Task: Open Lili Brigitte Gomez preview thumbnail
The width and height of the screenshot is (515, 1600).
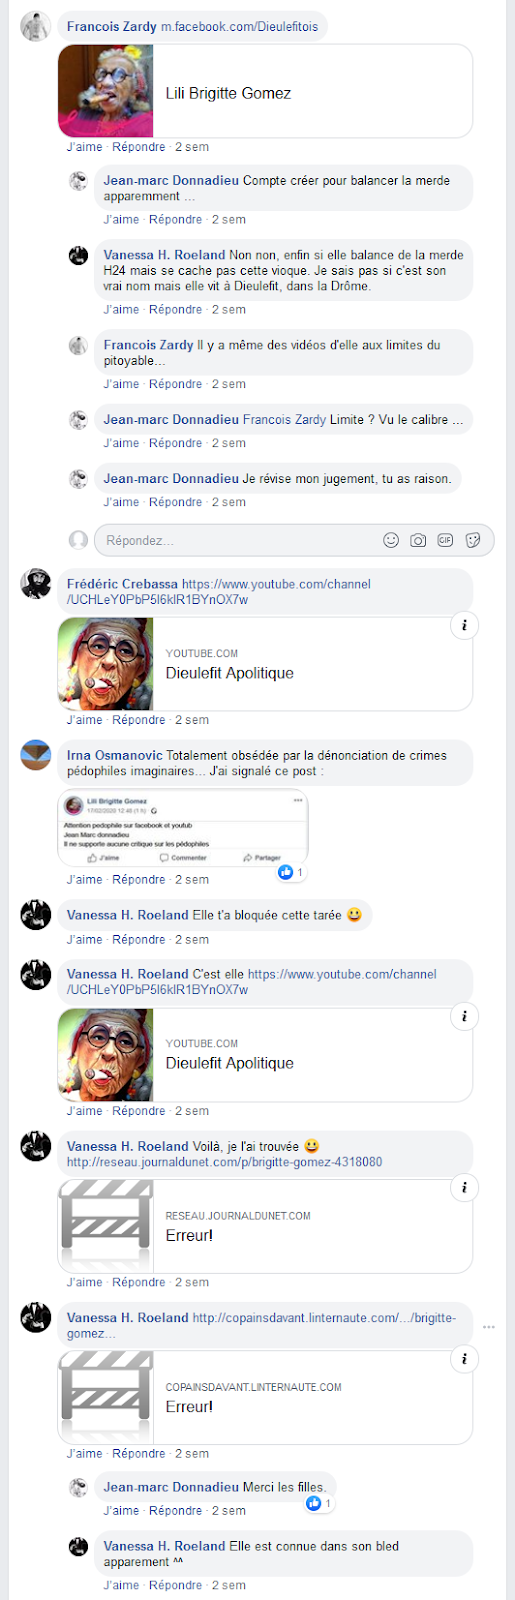Action: [x=106, y=91]
